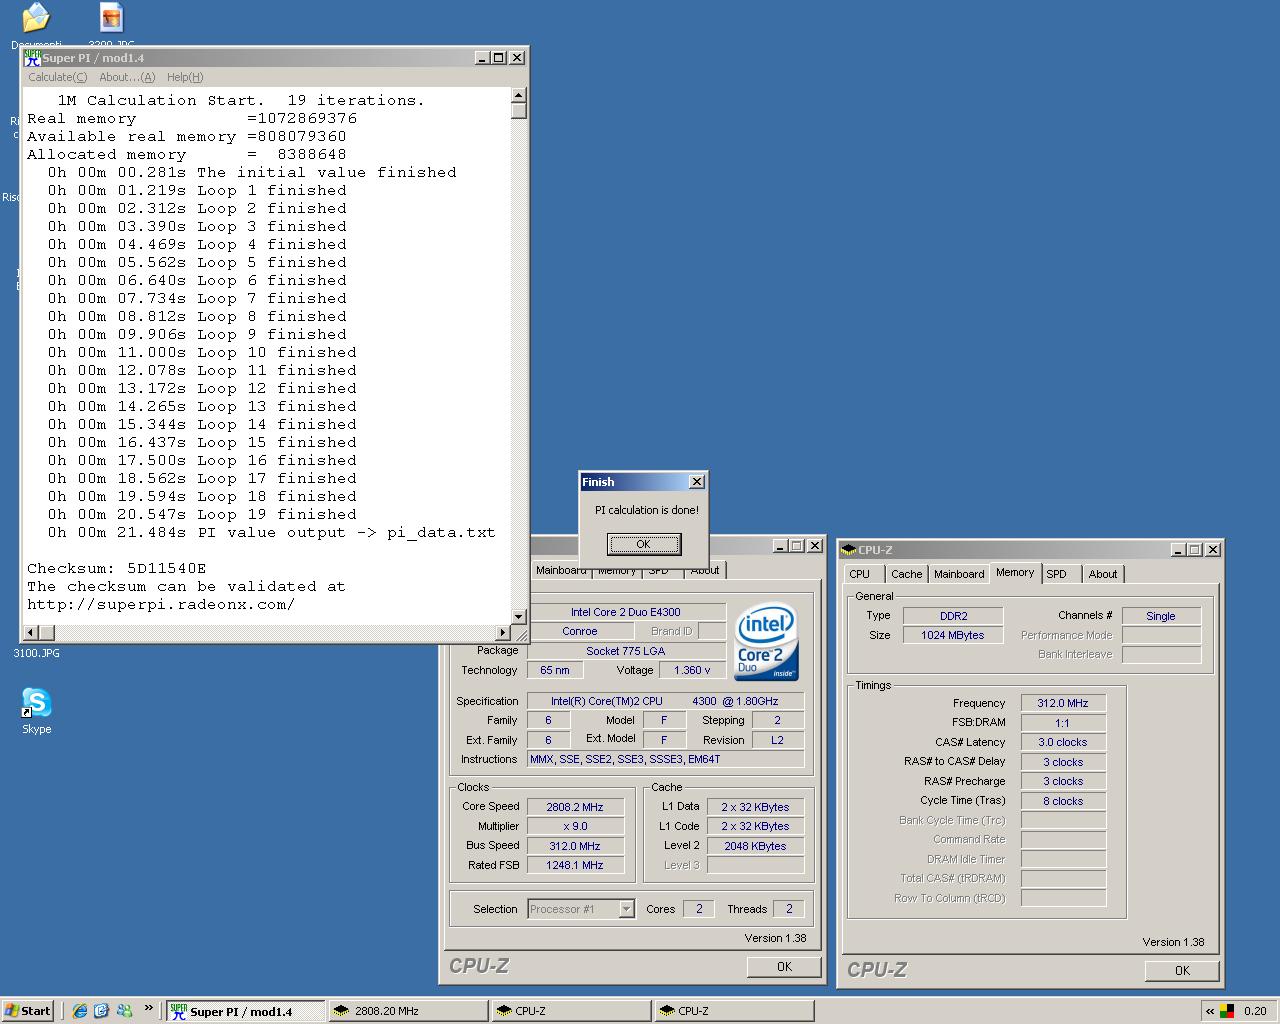Switch to 2808.20 MHz taskbar button

click(408, 1011)
